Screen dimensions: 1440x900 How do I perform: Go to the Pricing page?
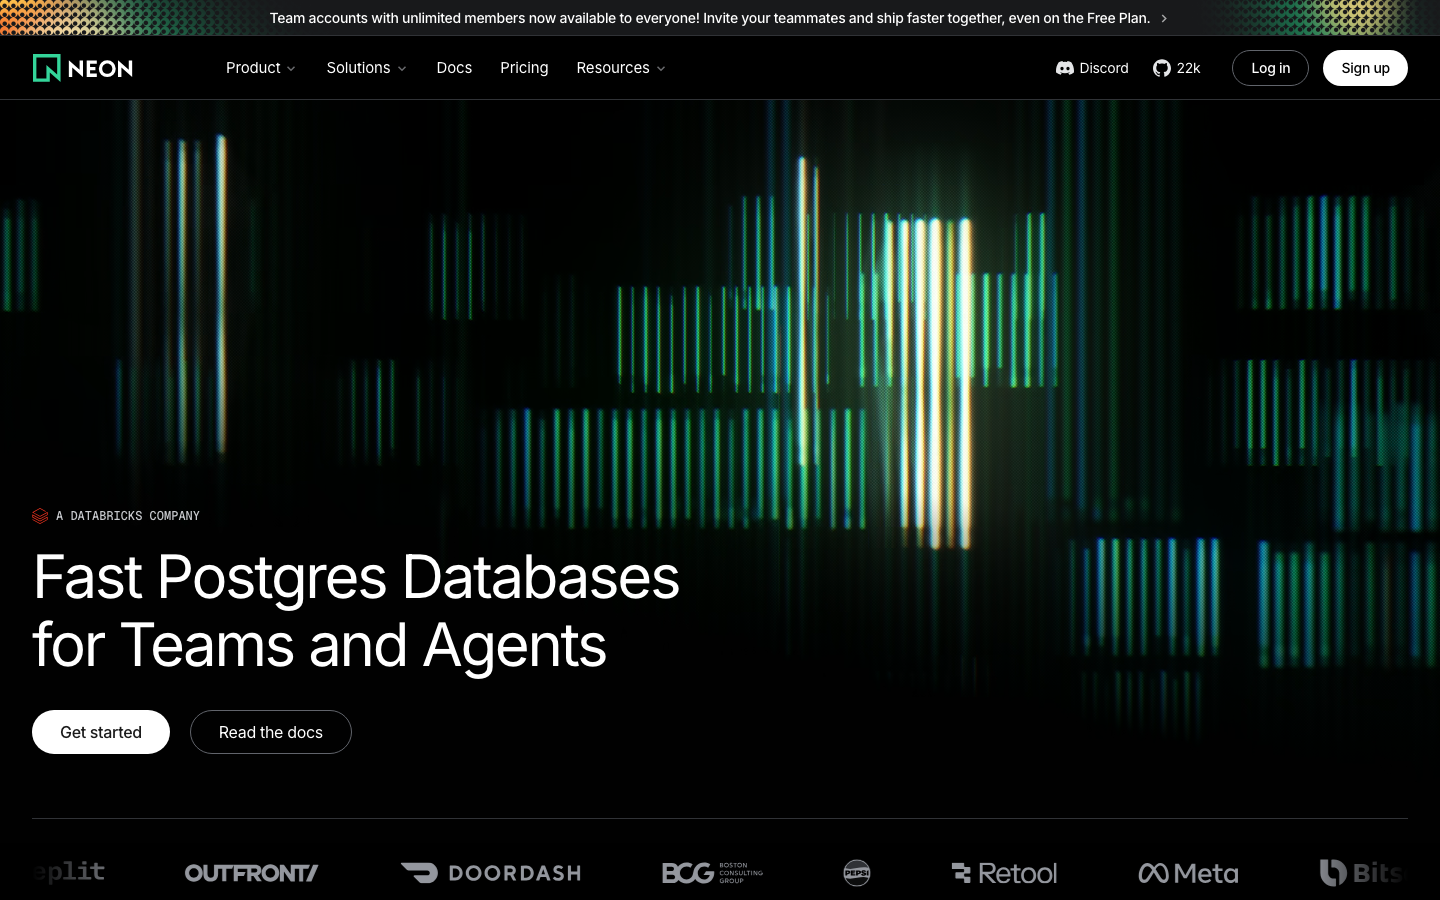524,68
